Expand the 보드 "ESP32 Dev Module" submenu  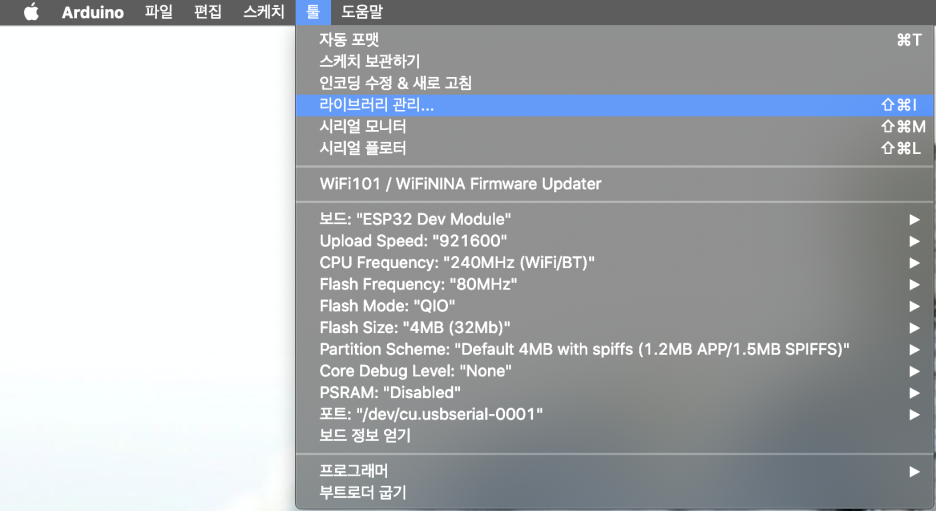click(615, 219)
